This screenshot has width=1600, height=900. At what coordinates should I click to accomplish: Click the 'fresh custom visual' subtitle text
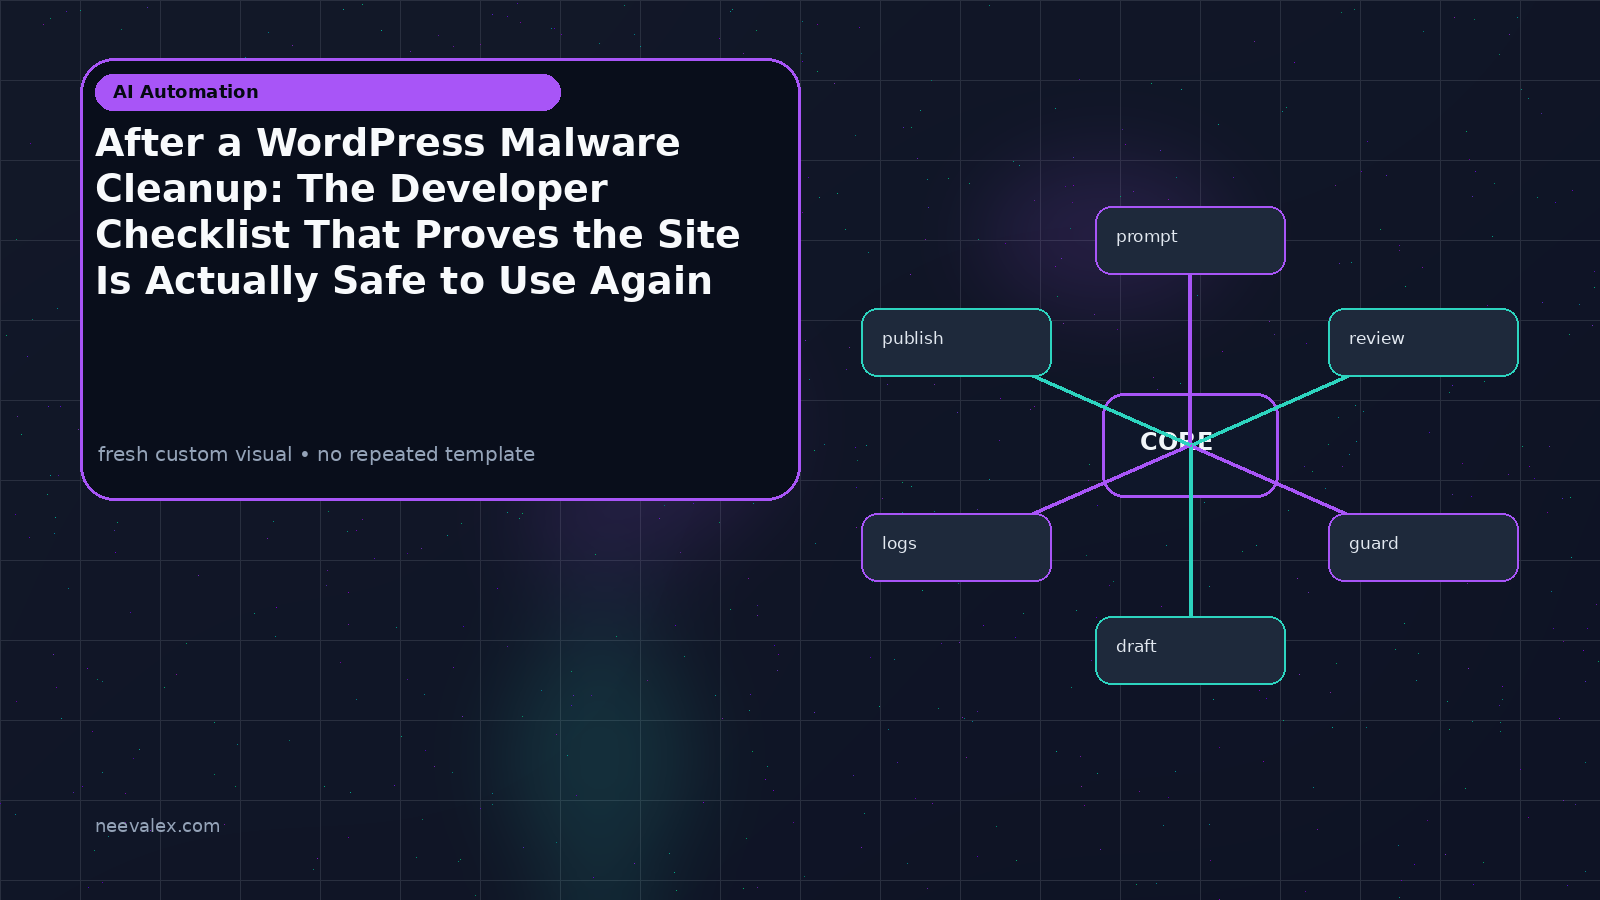[x=316, y=454]
